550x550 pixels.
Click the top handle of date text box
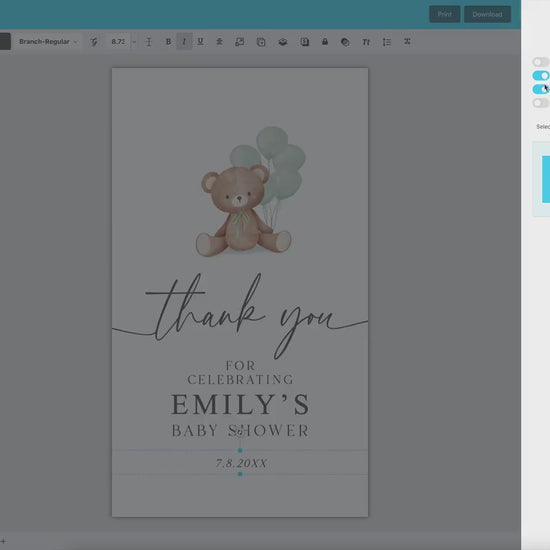point(240,450)
